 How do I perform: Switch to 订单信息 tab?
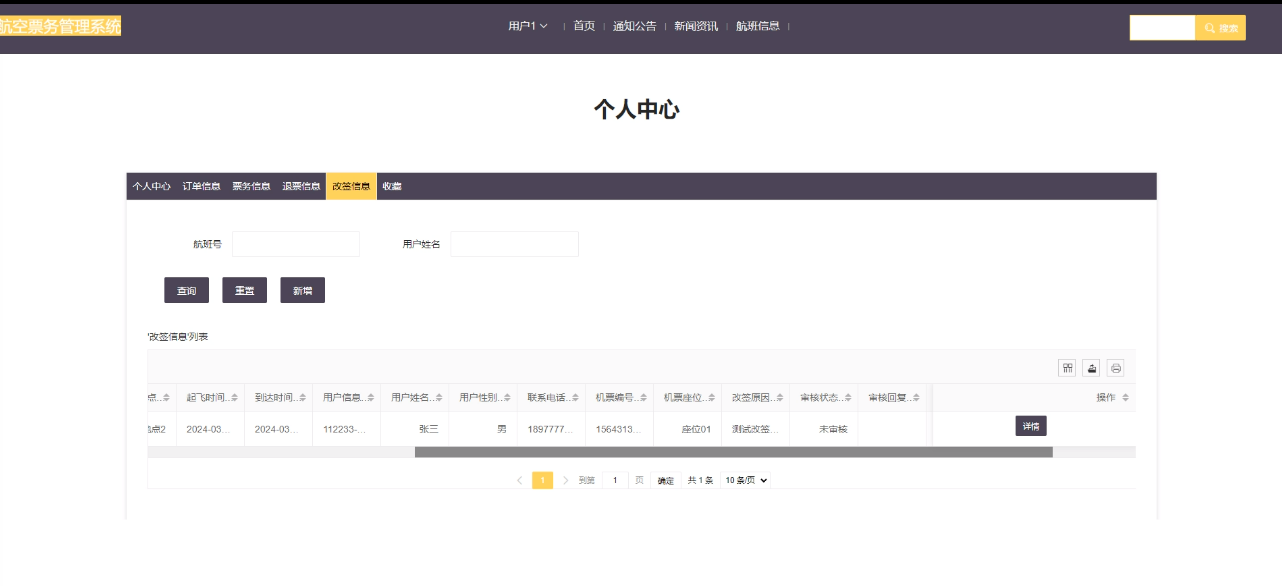[x=201, y=186]
